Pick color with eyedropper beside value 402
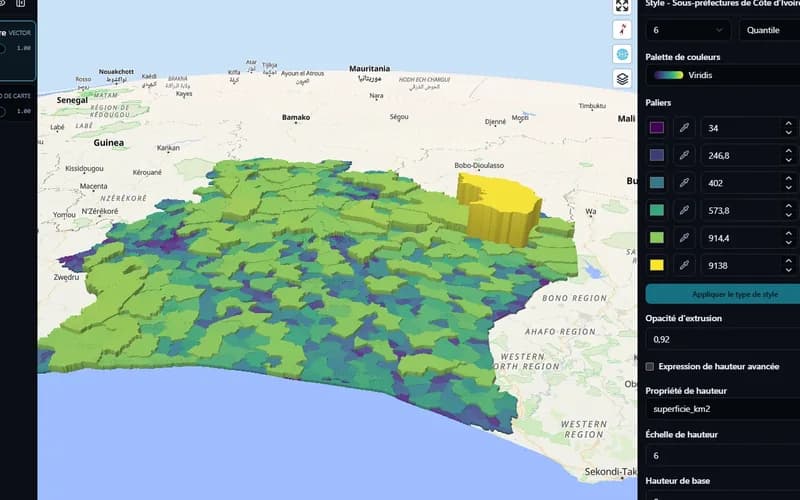The width and height of the screenshot is (800, 500). tap(684, 183)
